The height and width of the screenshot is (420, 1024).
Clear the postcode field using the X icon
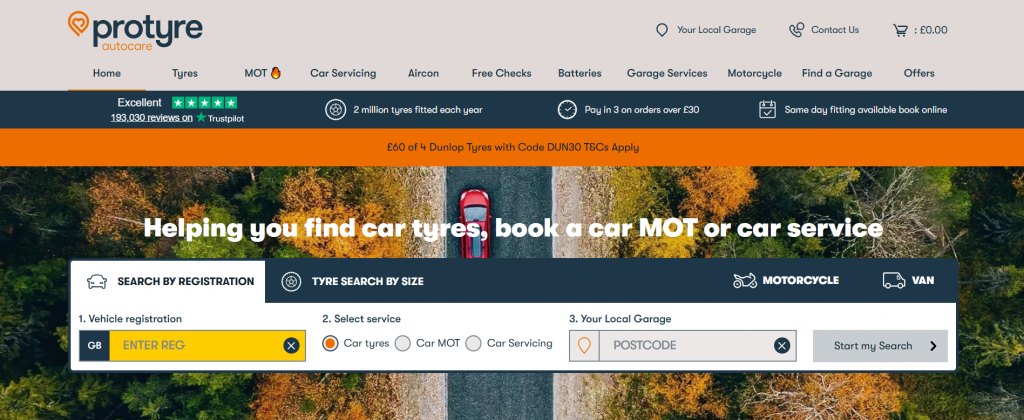[782, 346]
